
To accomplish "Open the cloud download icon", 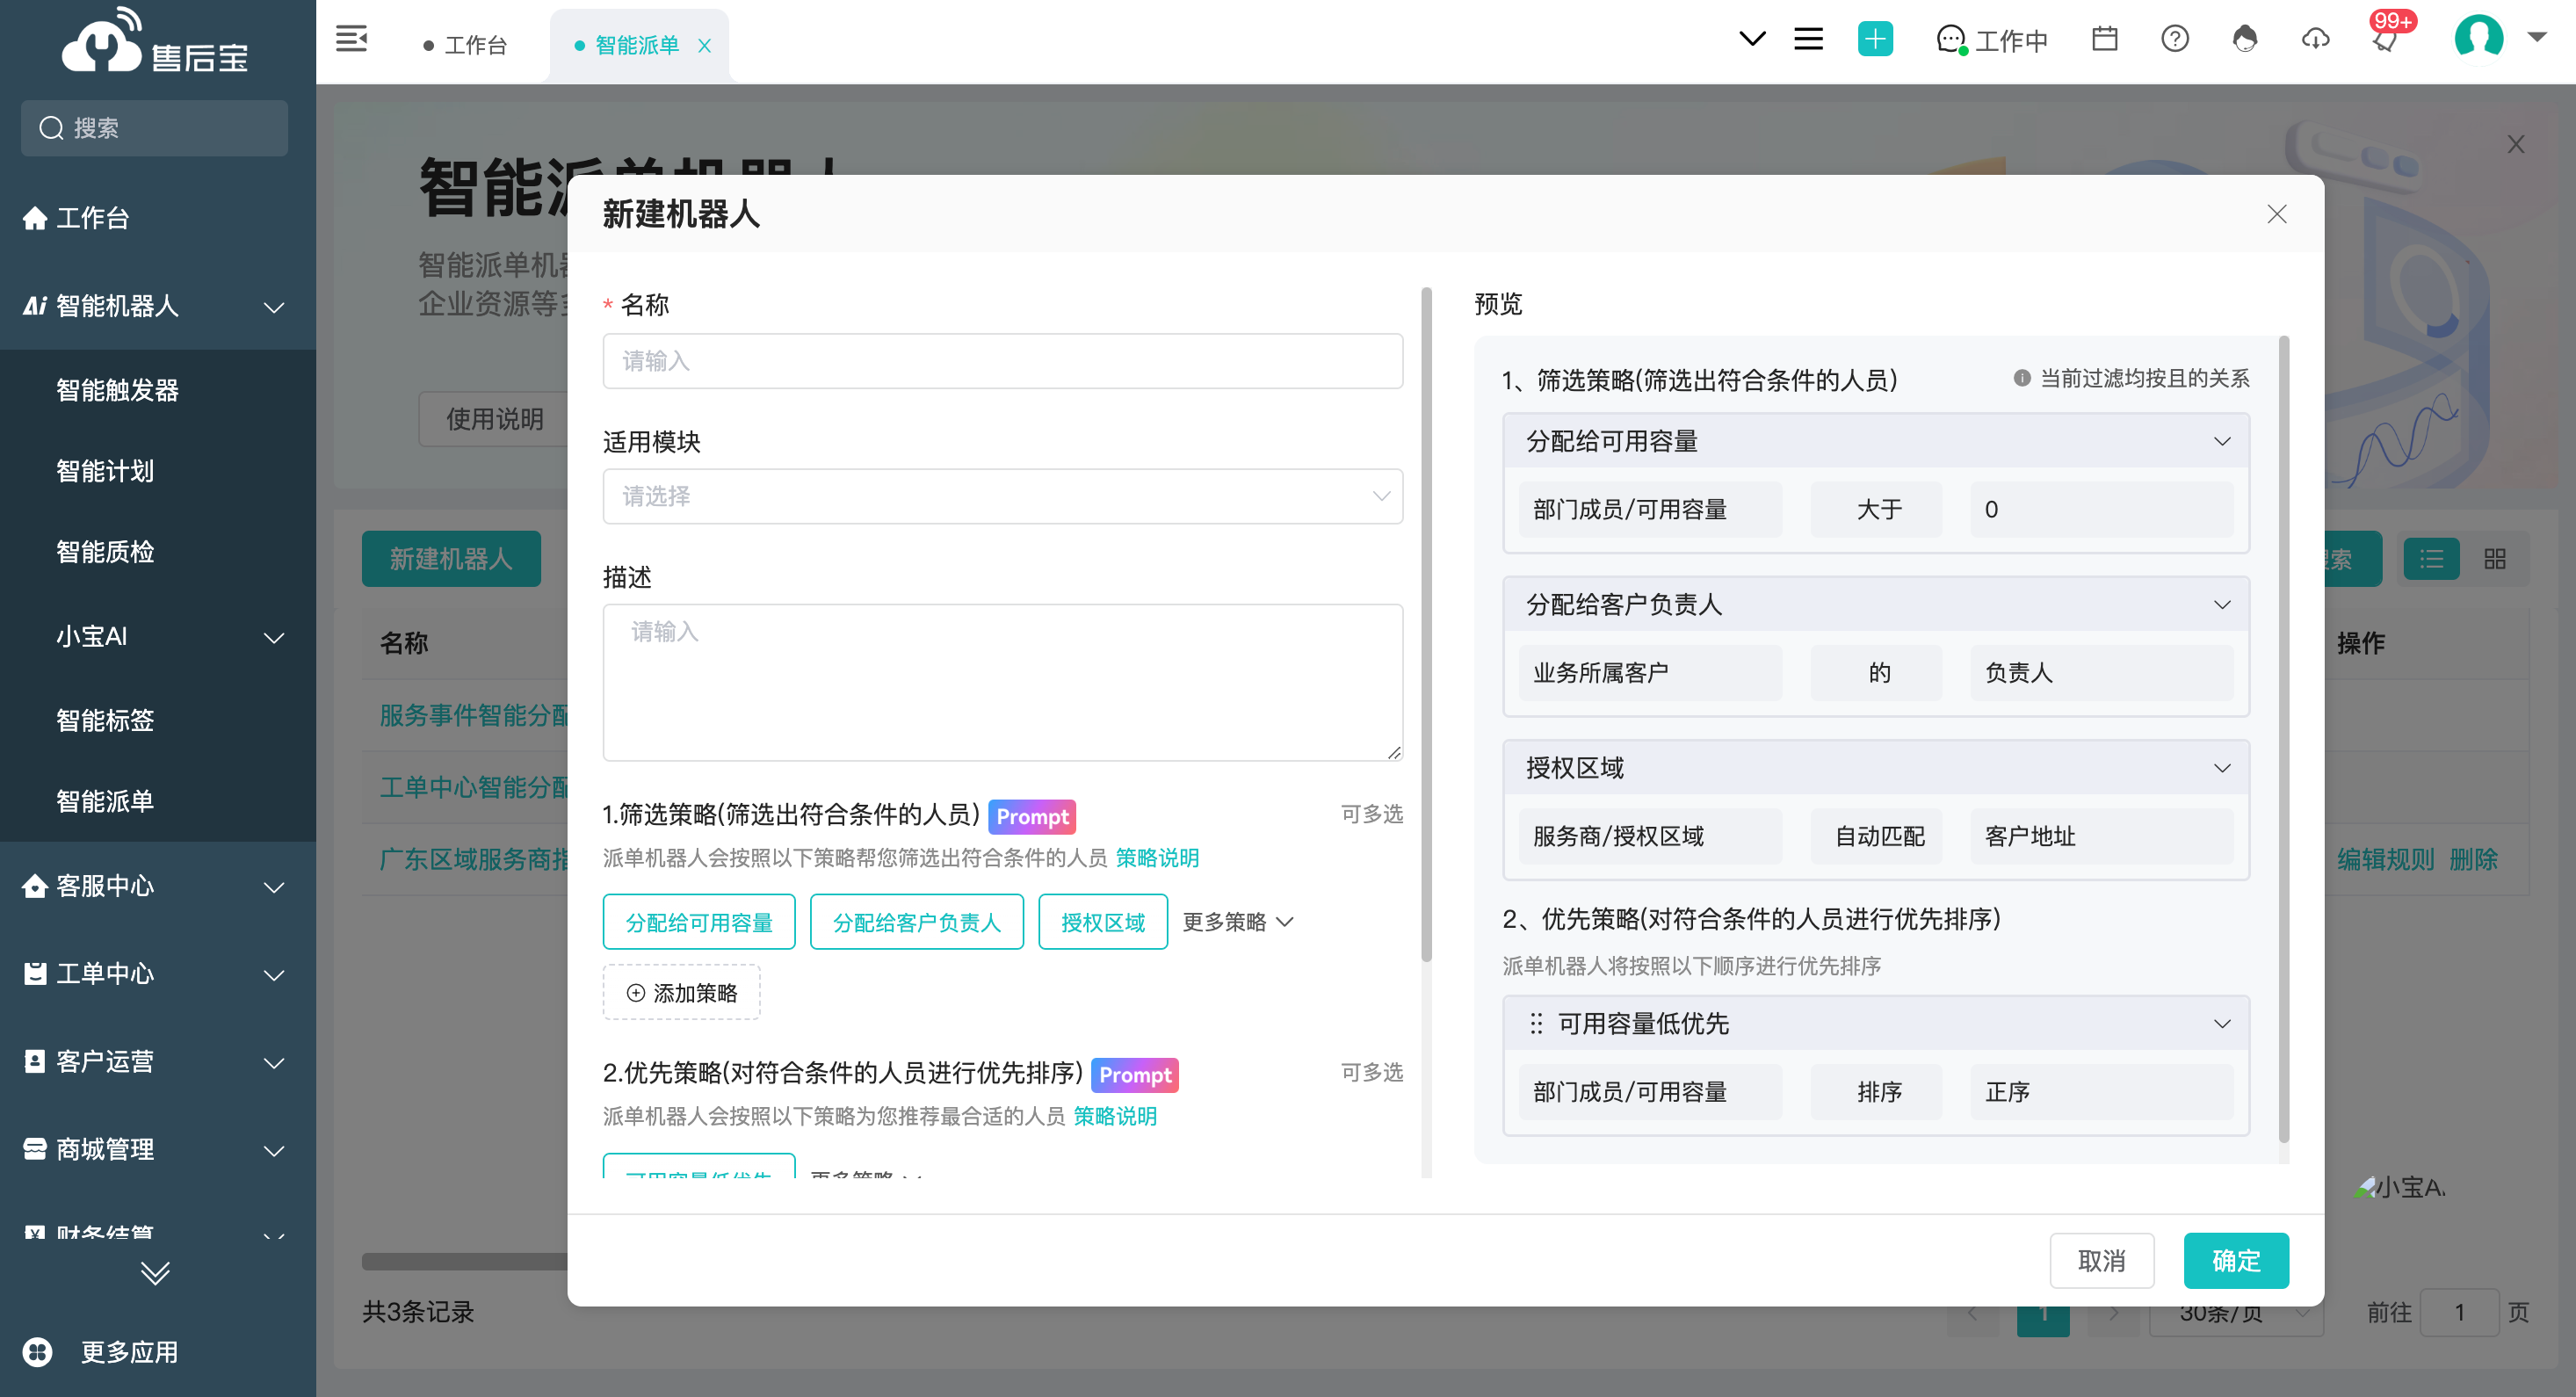I will pyautogui.click(x=2315, y=39).
